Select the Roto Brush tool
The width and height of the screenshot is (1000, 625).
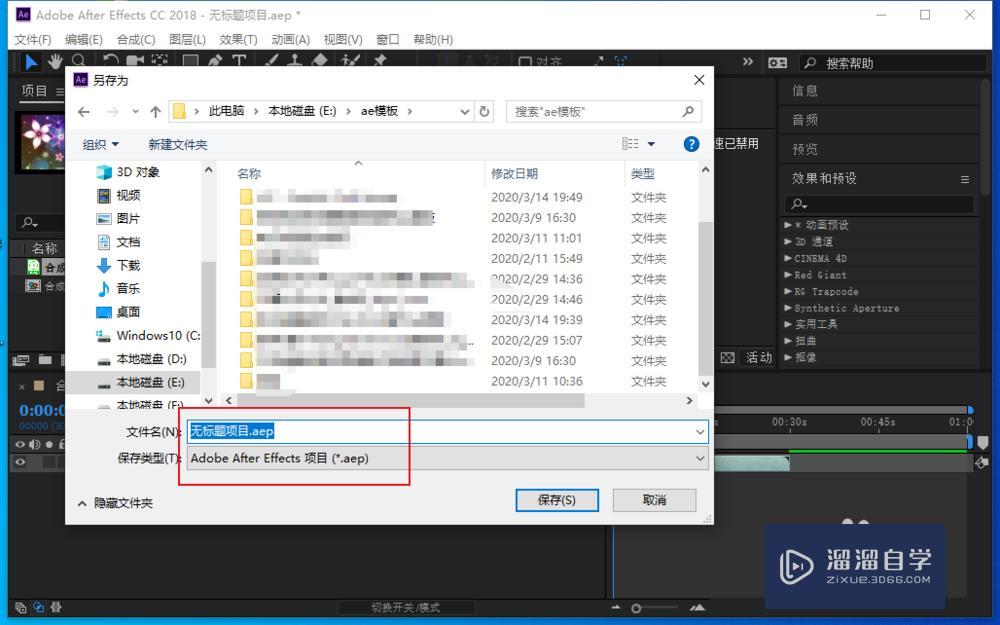coord(350,62)
